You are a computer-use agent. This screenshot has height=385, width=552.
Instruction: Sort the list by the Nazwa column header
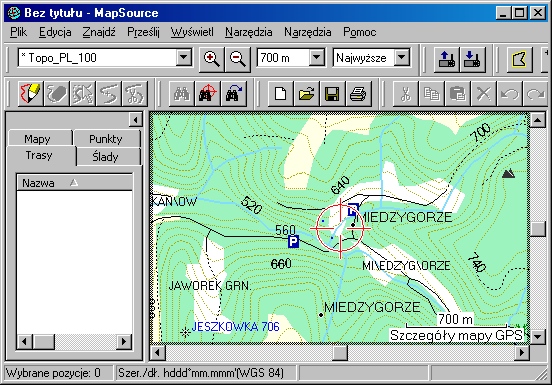pos(74,183)
